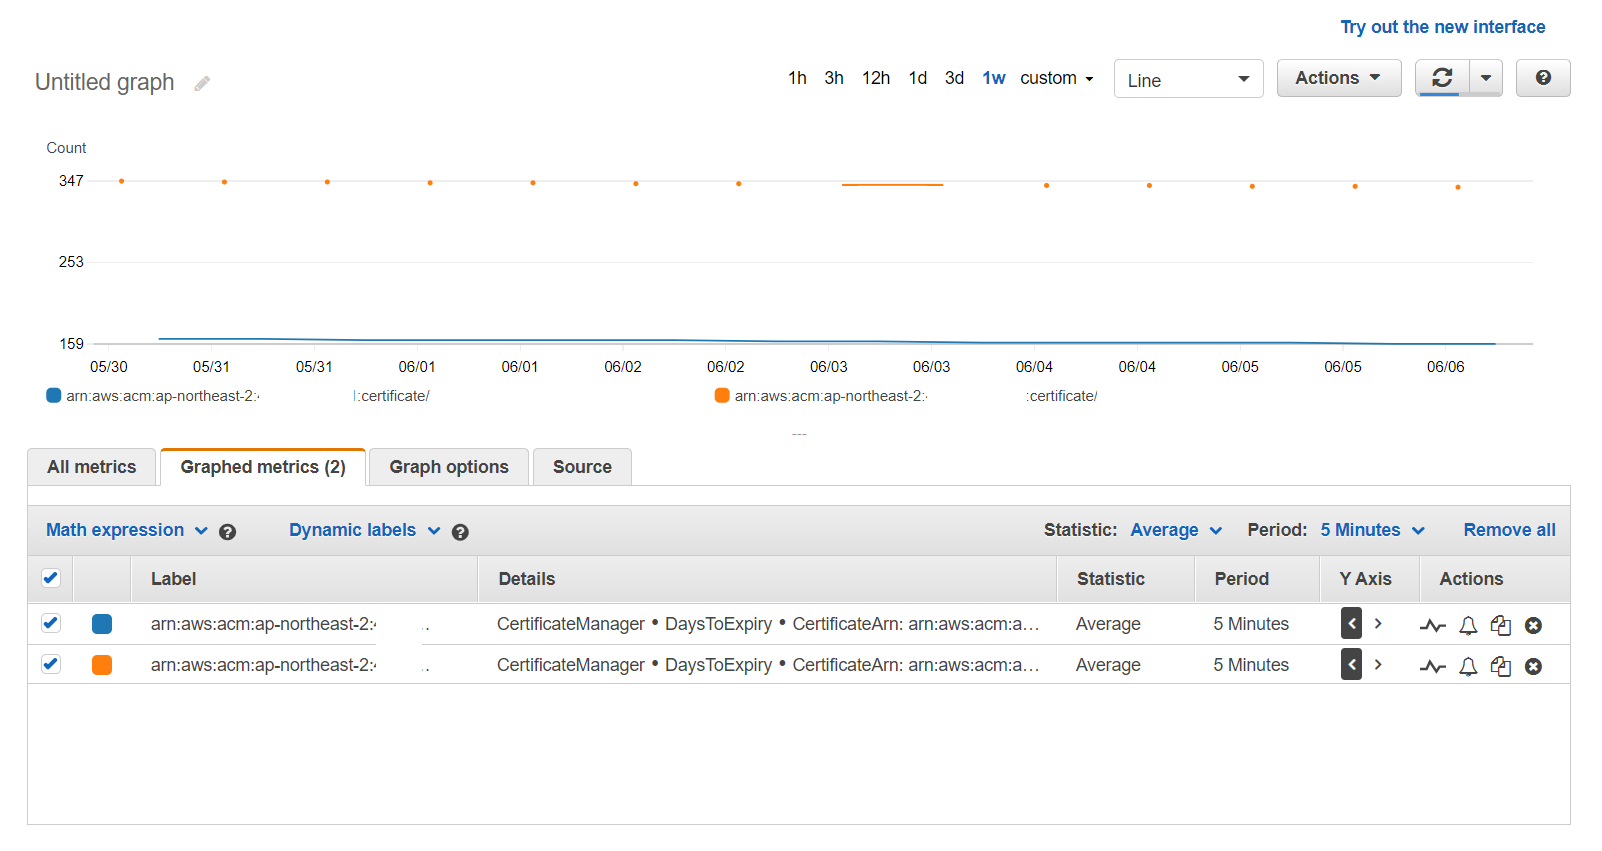Apply anomaly detection to blue metric row
The height and width of the screenshot is (851, 1602).
click(x=1432, y=626)
